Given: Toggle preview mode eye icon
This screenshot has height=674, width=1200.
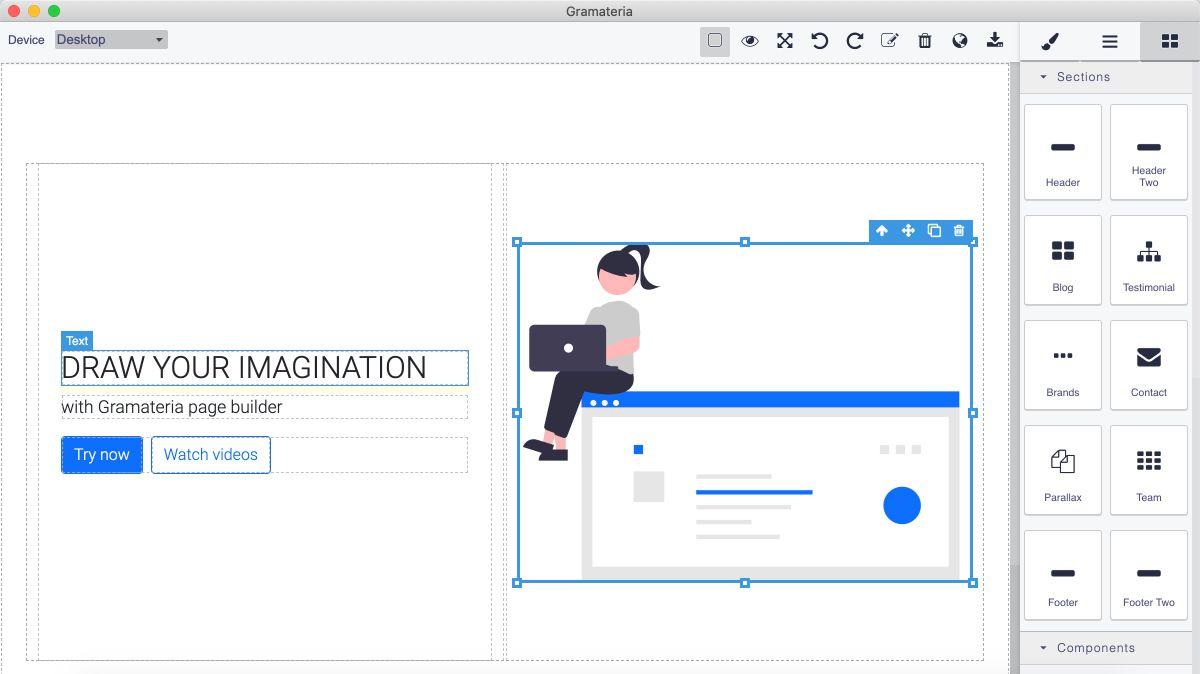Looking at the screenshot, I should click(750, 40).
